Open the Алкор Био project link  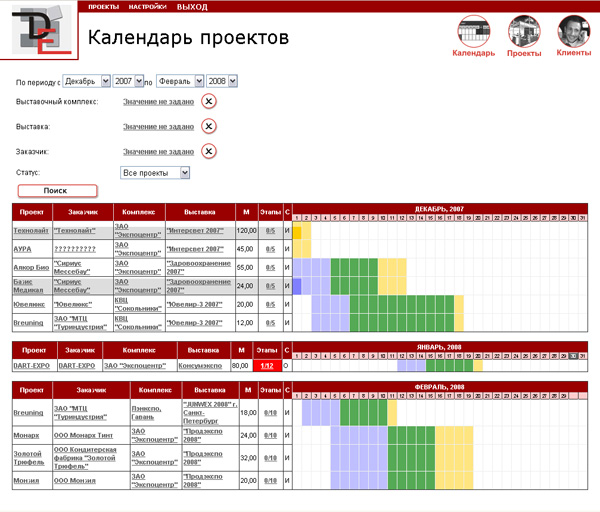pyautogui.click(x=31, y=267)
